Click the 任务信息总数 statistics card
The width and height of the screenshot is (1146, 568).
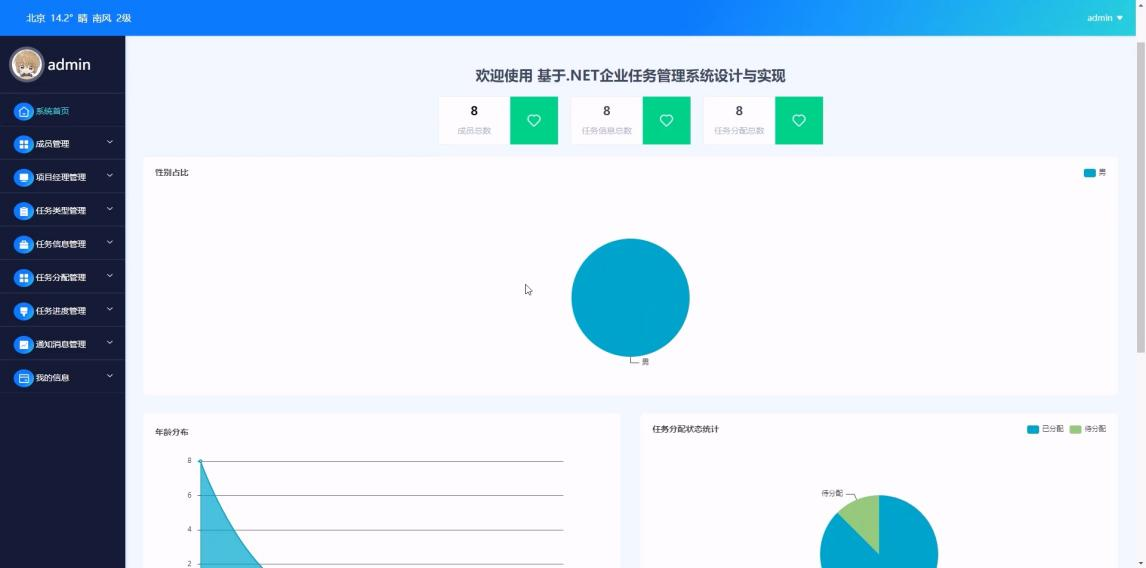607,120
